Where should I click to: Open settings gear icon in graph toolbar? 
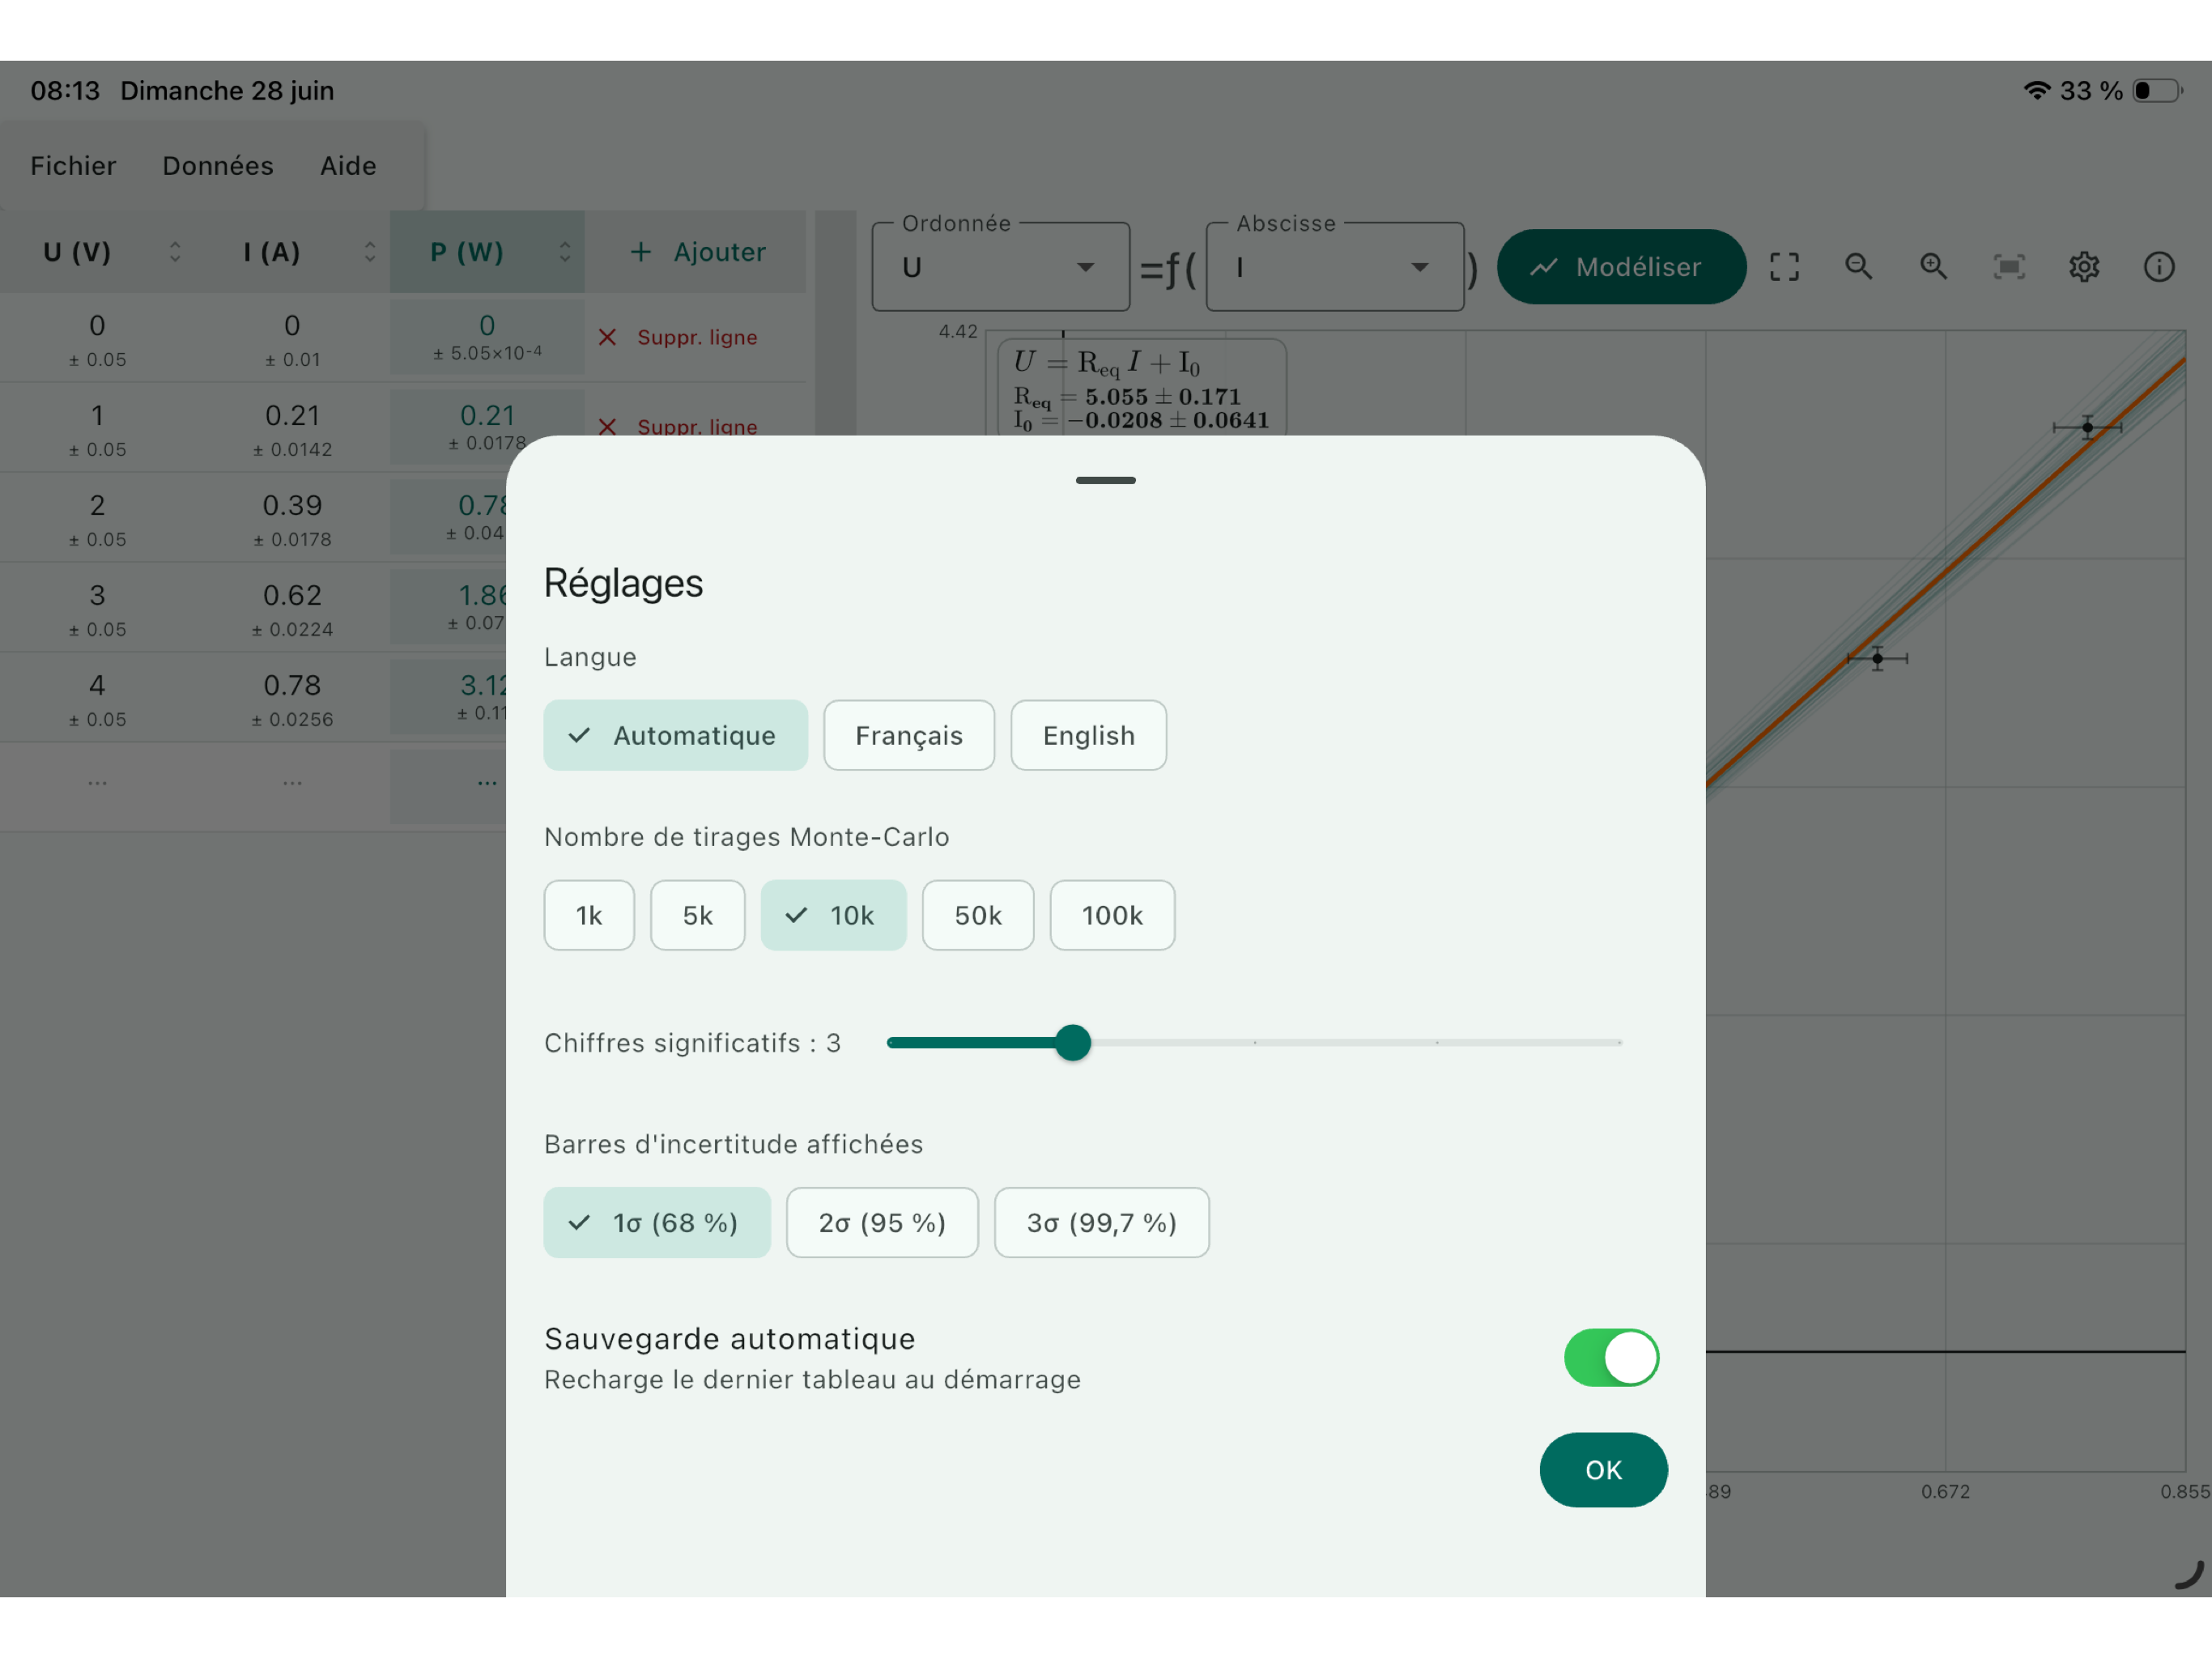click(2084, 267)
